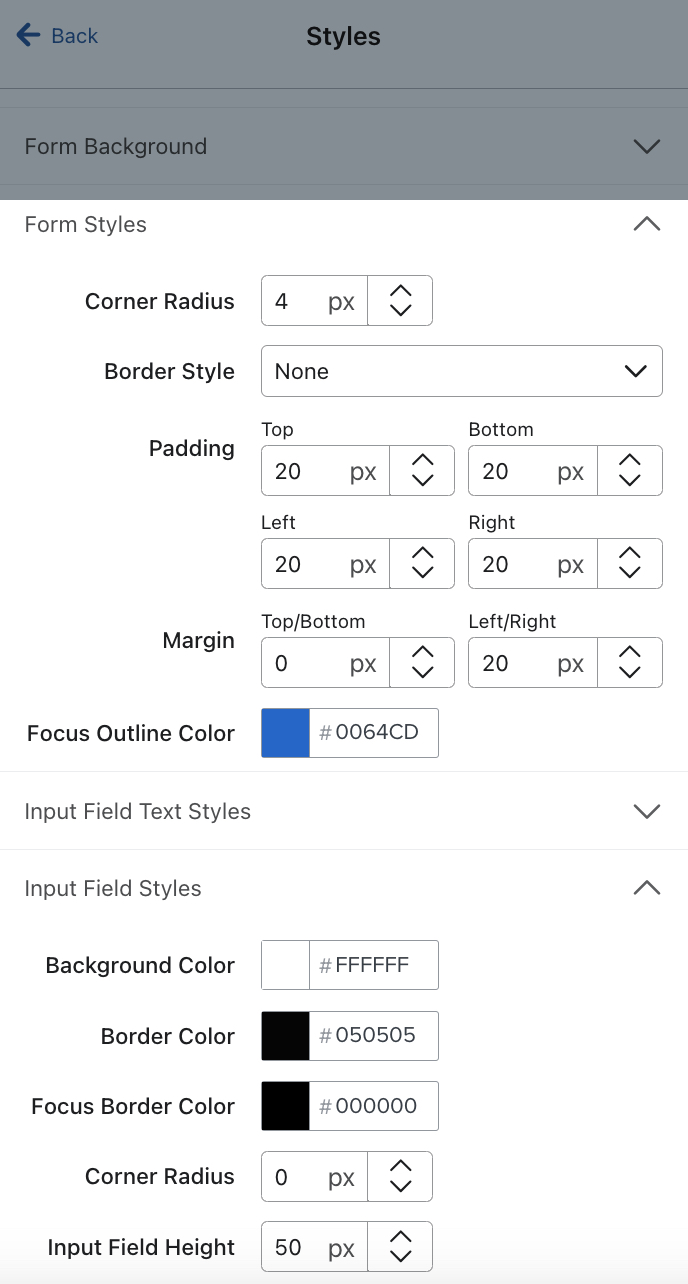
Task: Increase the Left/Right margin value
Action: coord(629,652)
